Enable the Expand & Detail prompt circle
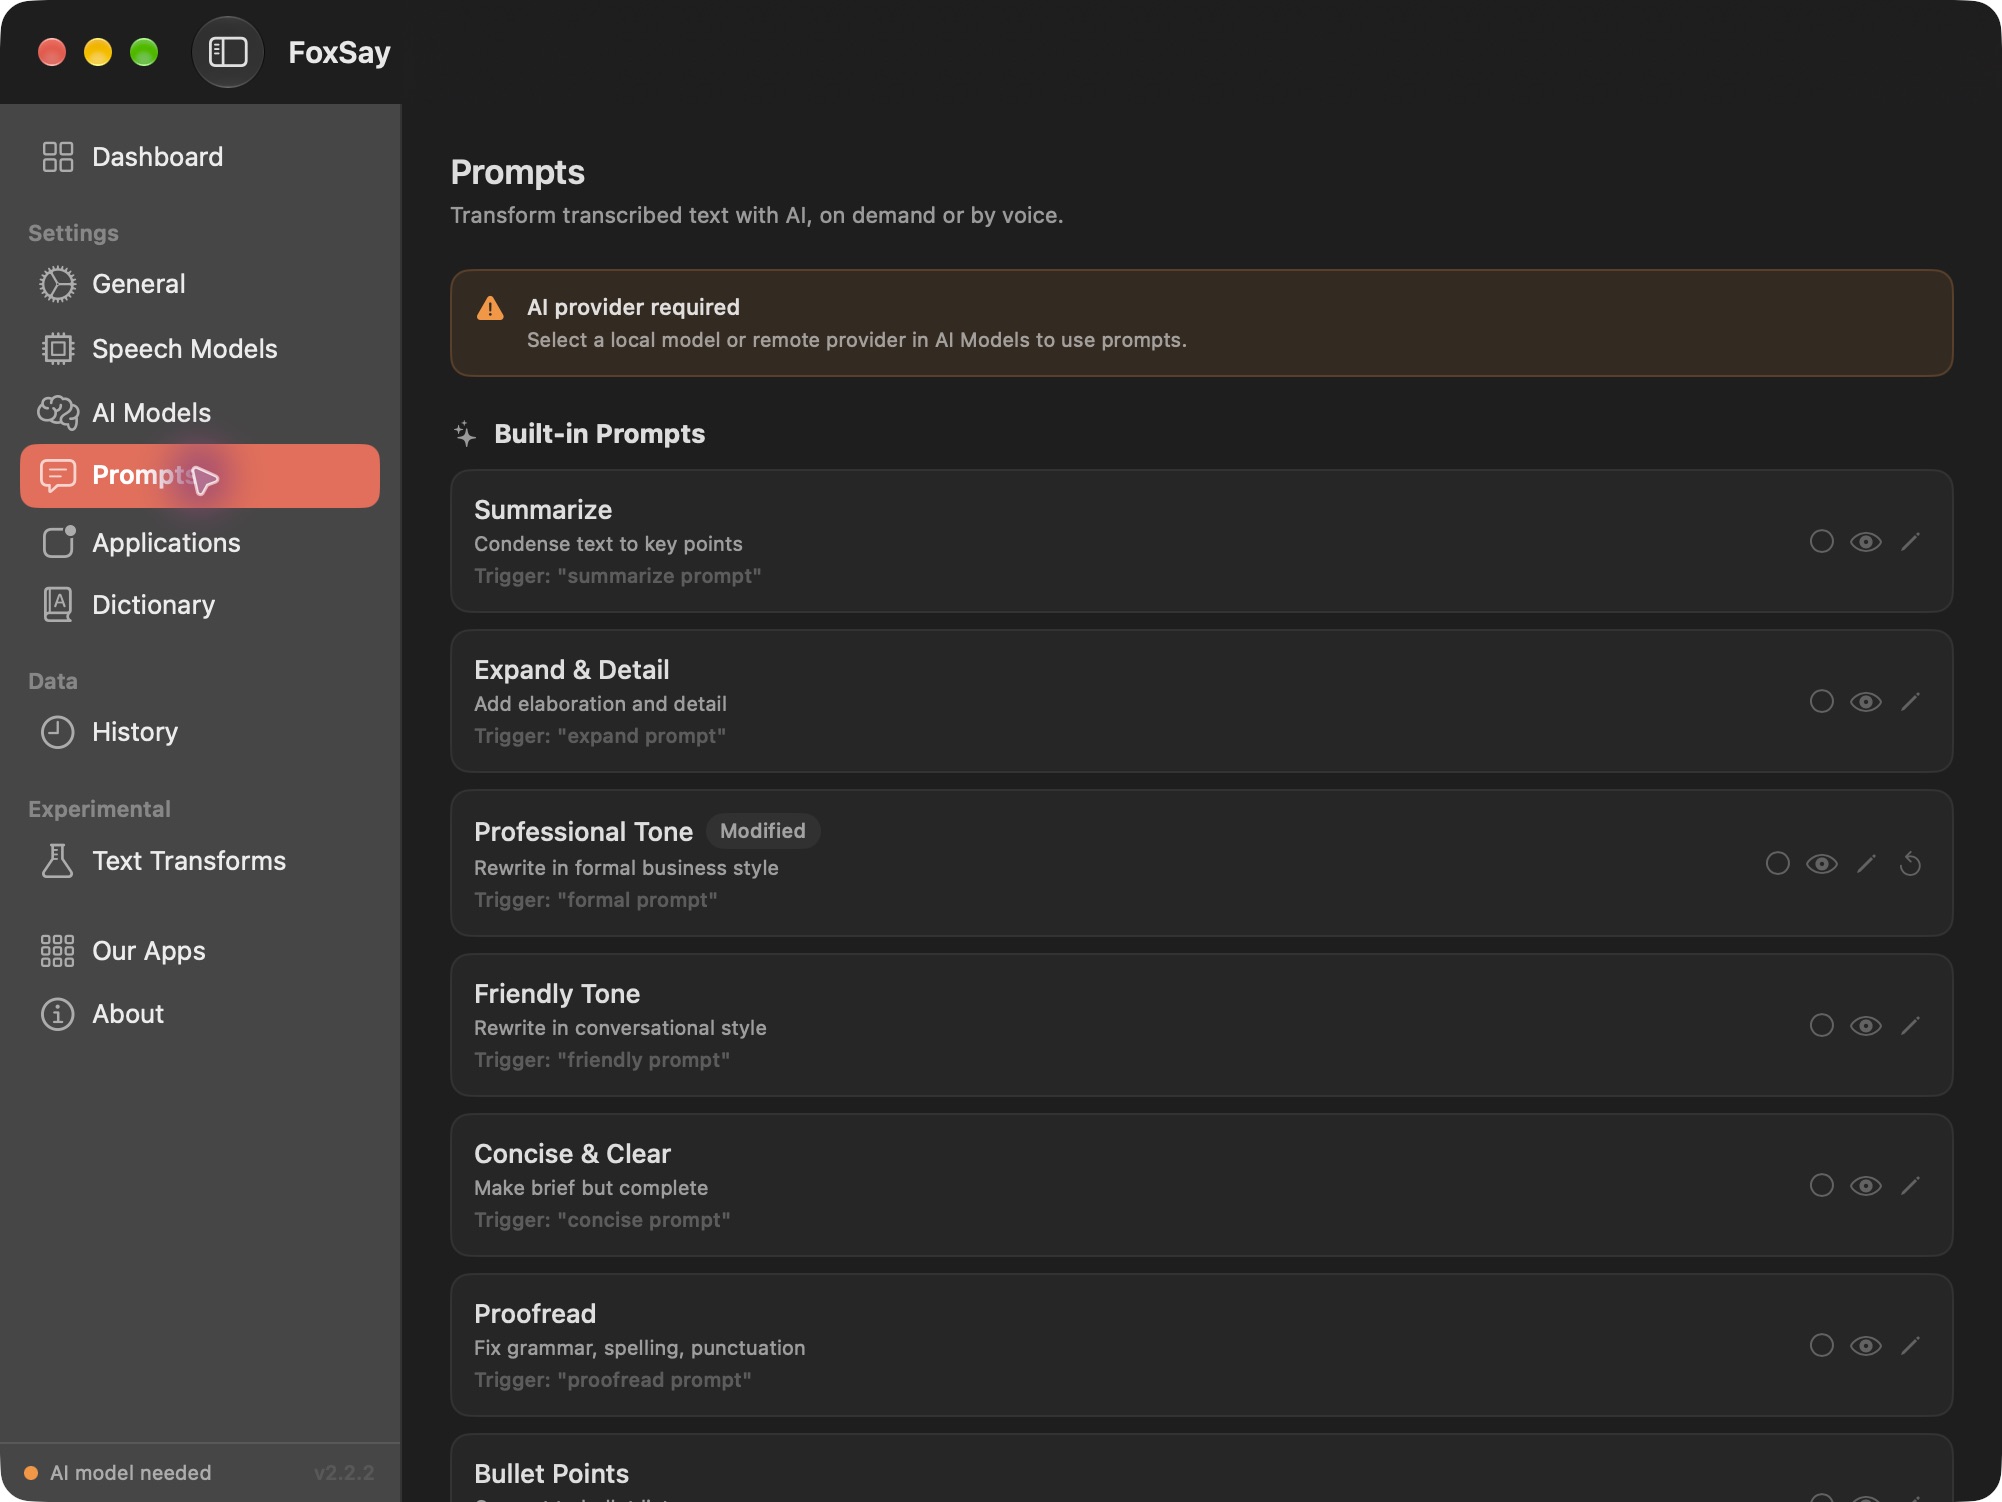The image size is (2002, 1502). pyautogui.click(x=1822, y=701)
